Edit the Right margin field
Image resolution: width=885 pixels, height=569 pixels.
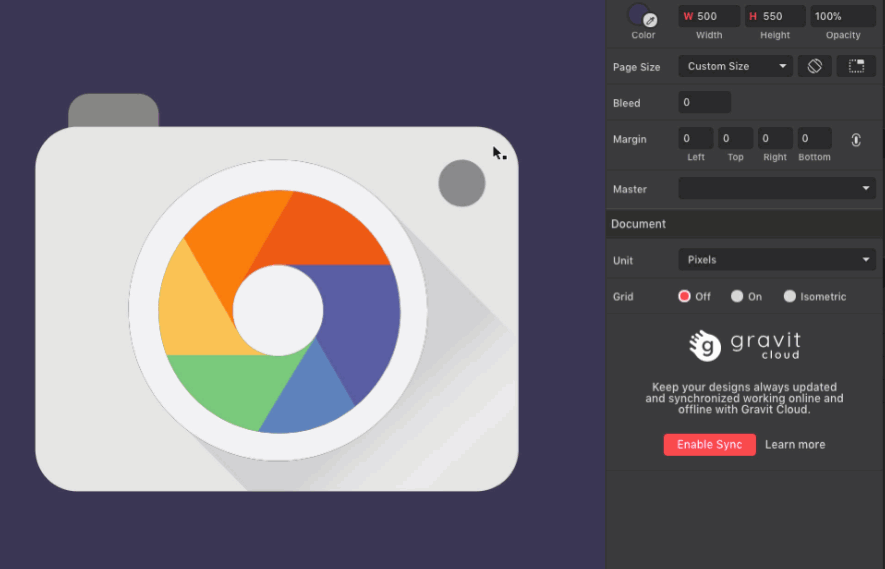pyautogui.click(x=775, y=138)
